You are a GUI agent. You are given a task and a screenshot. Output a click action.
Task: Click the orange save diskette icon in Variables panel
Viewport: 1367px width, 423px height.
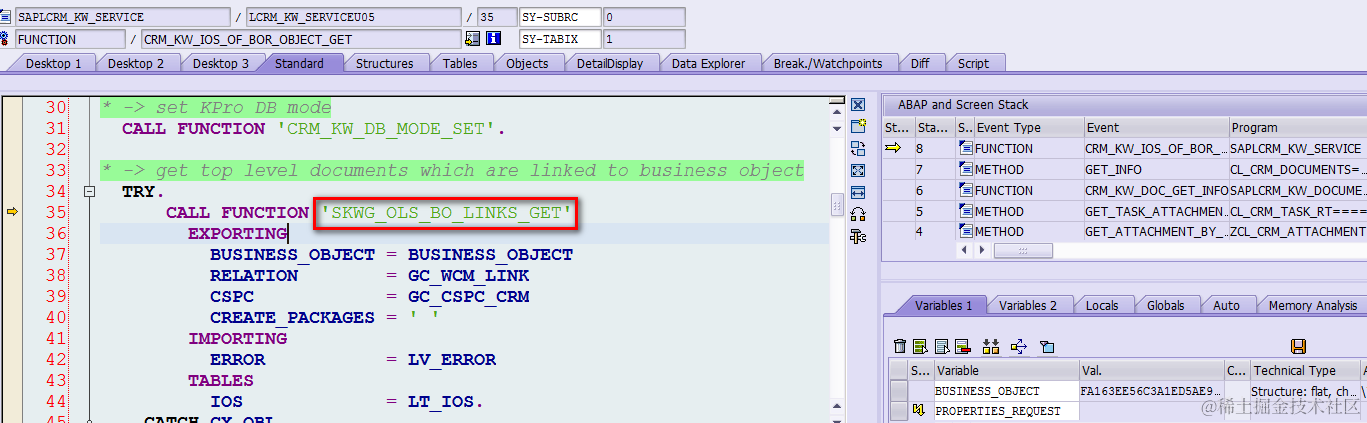pos(1298,347)
